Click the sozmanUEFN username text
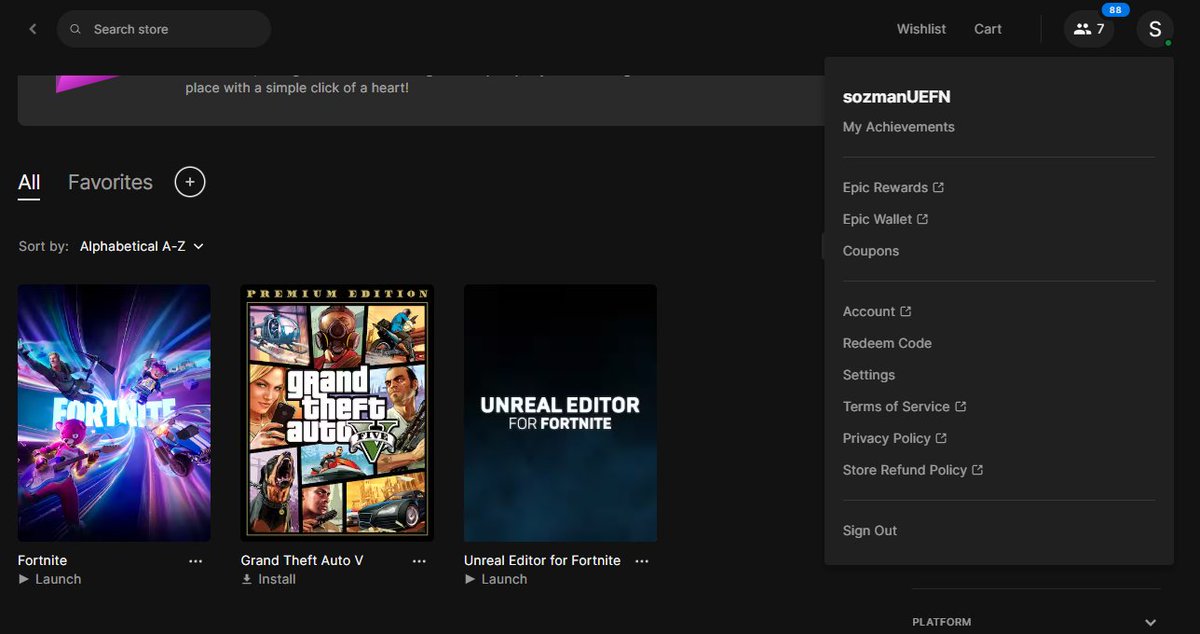The height and width of the screenshot is (634, 1200). point(896,97)
